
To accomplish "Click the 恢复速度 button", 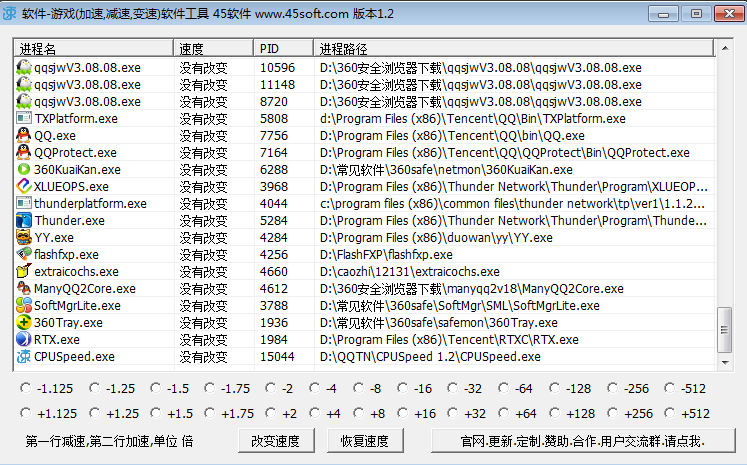I will coord(365,441).
